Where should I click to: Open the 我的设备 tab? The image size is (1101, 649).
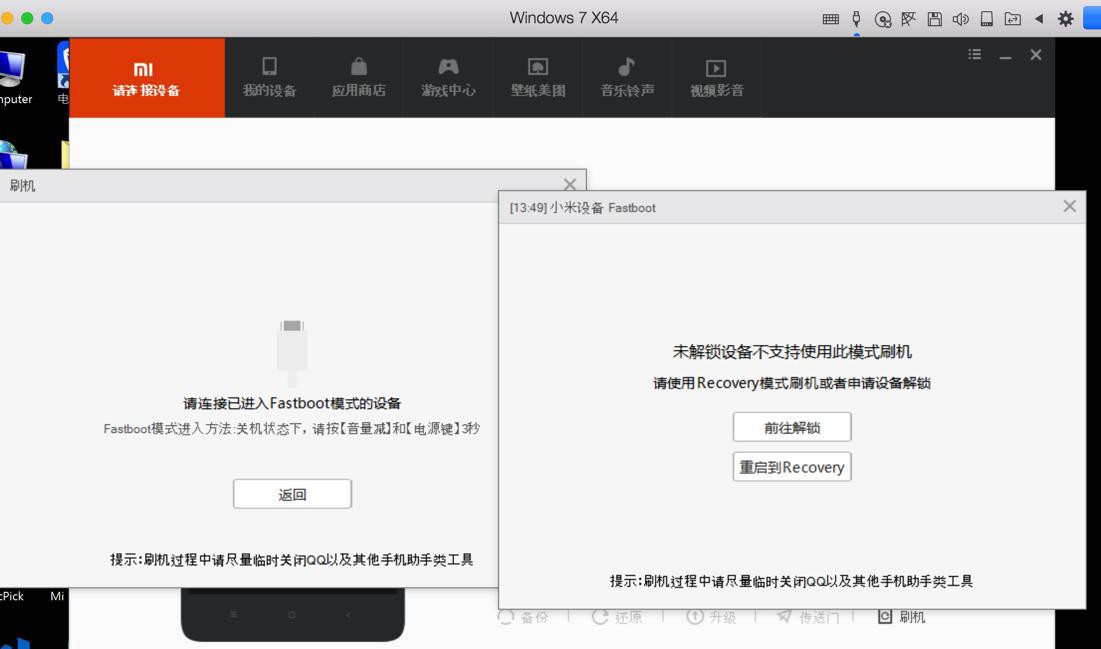coord(269,77)
